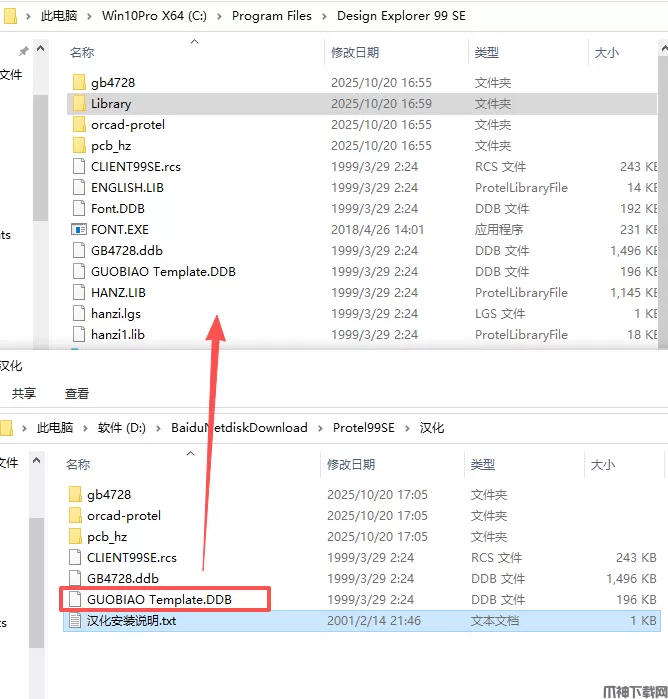Sort by 修改日期 column in Design Explorer window
The height and width of the screenshot is (699, 668).
(355, 53)
